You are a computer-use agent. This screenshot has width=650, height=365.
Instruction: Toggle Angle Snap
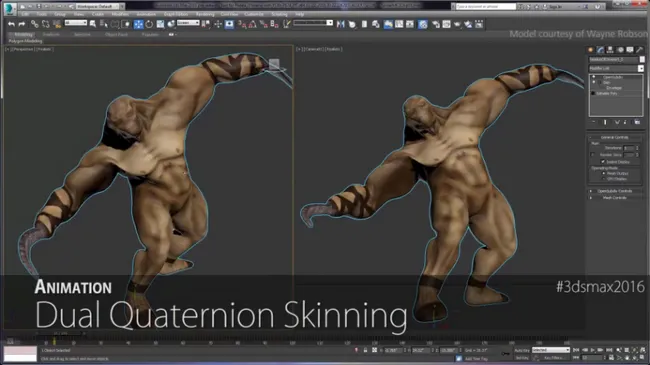(252, 24)
